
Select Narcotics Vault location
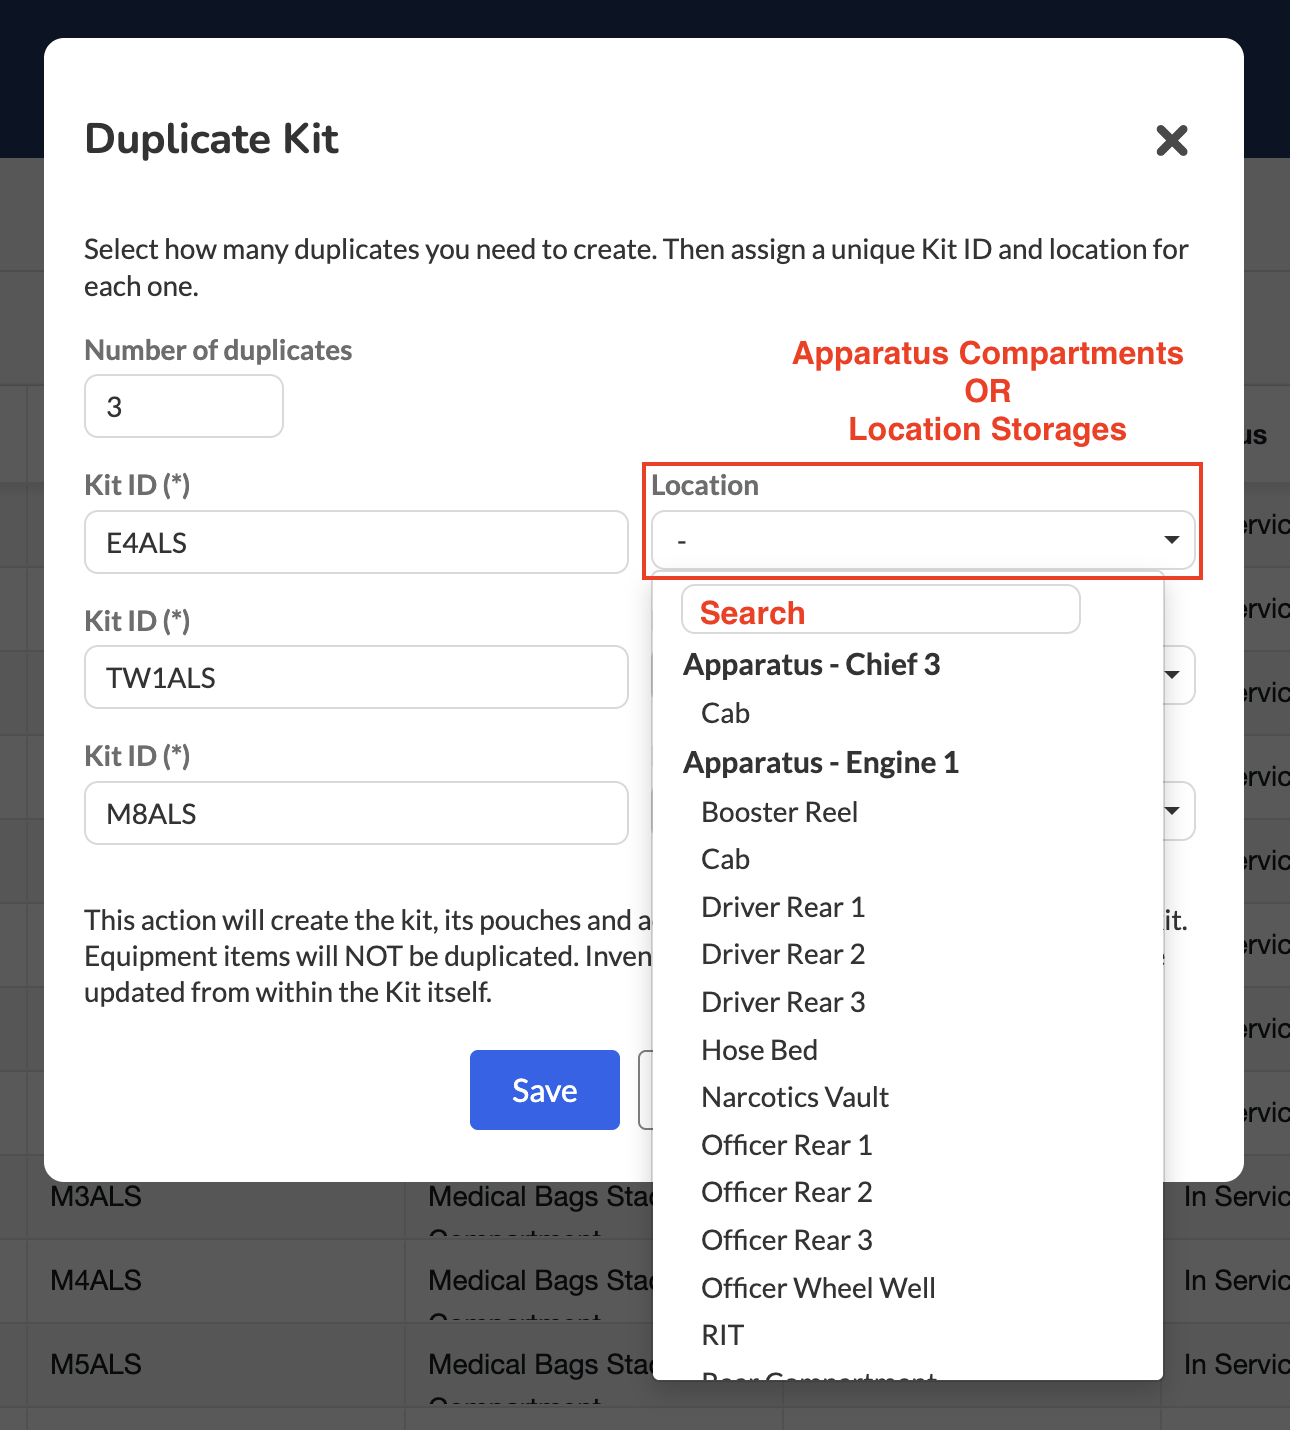tap(795, 1097)
